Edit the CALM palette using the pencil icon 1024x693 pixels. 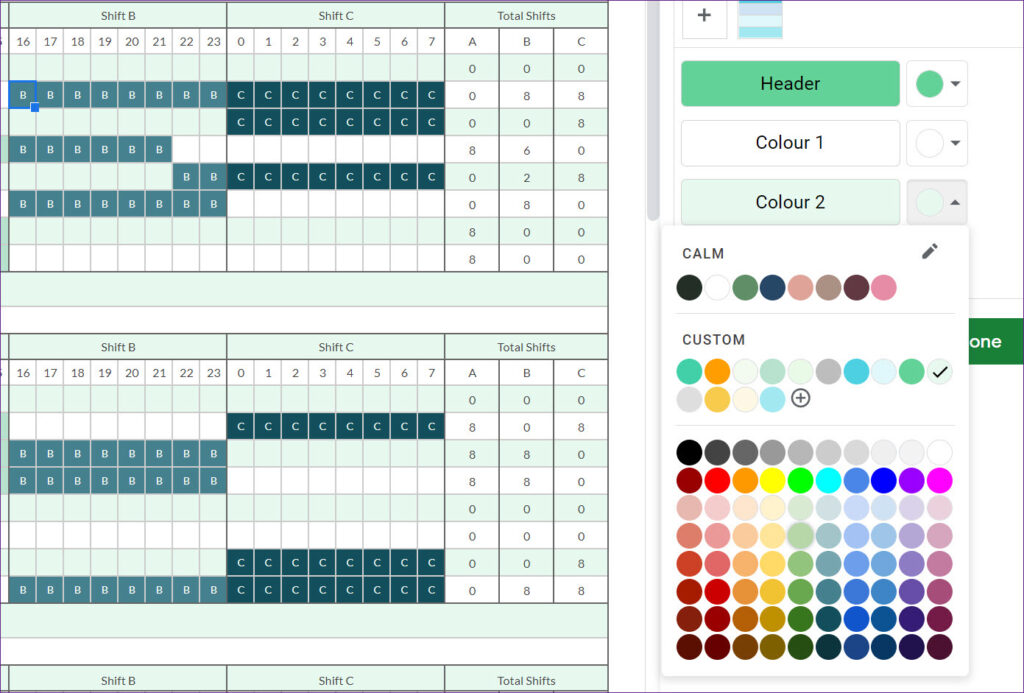click(x=930, y=251)
